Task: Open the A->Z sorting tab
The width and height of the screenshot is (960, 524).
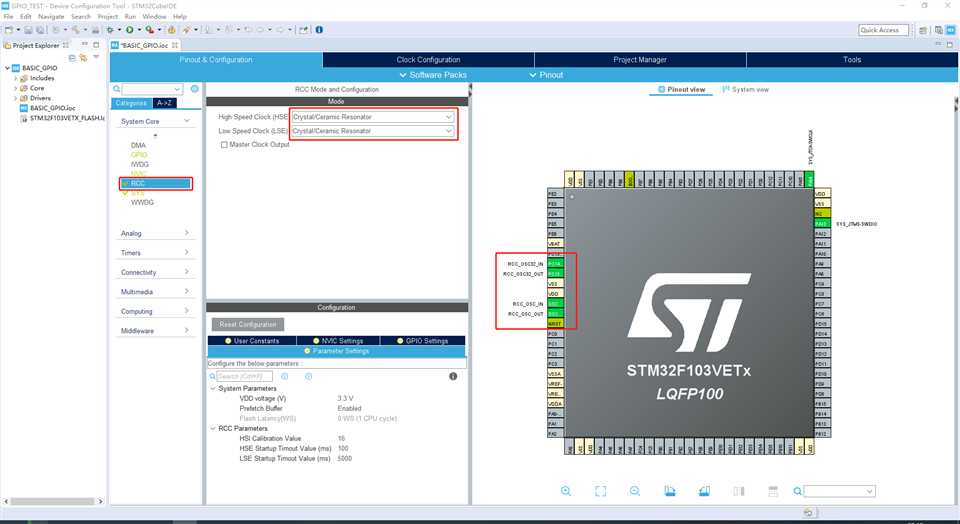Action: click(164, 103)
